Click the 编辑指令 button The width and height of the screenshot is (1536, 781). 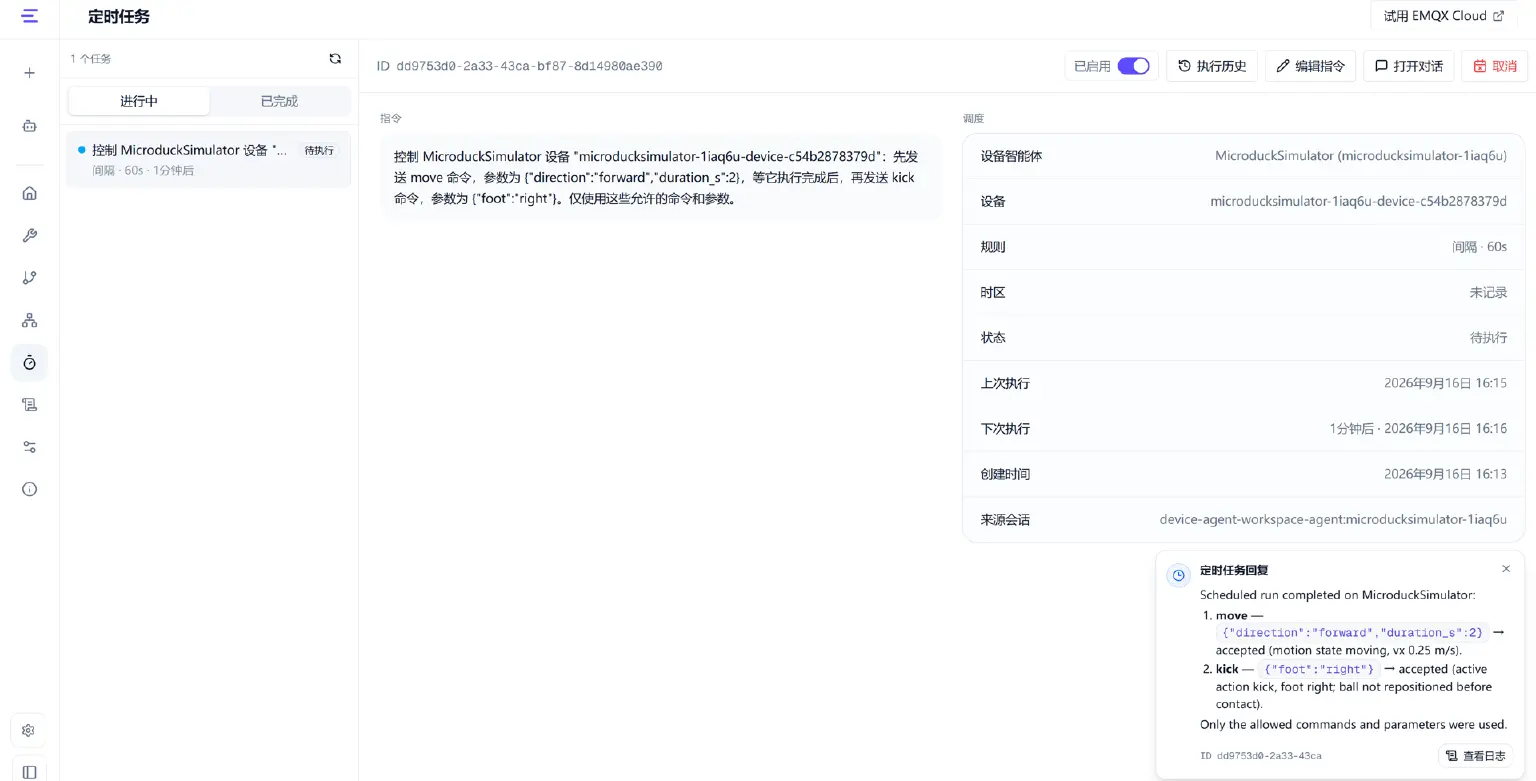point(1311,66)
